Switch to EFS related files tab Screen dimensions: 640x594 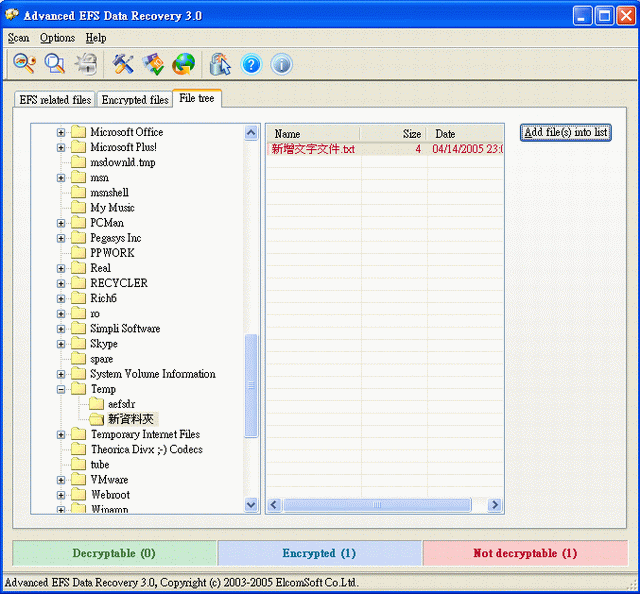55,100
